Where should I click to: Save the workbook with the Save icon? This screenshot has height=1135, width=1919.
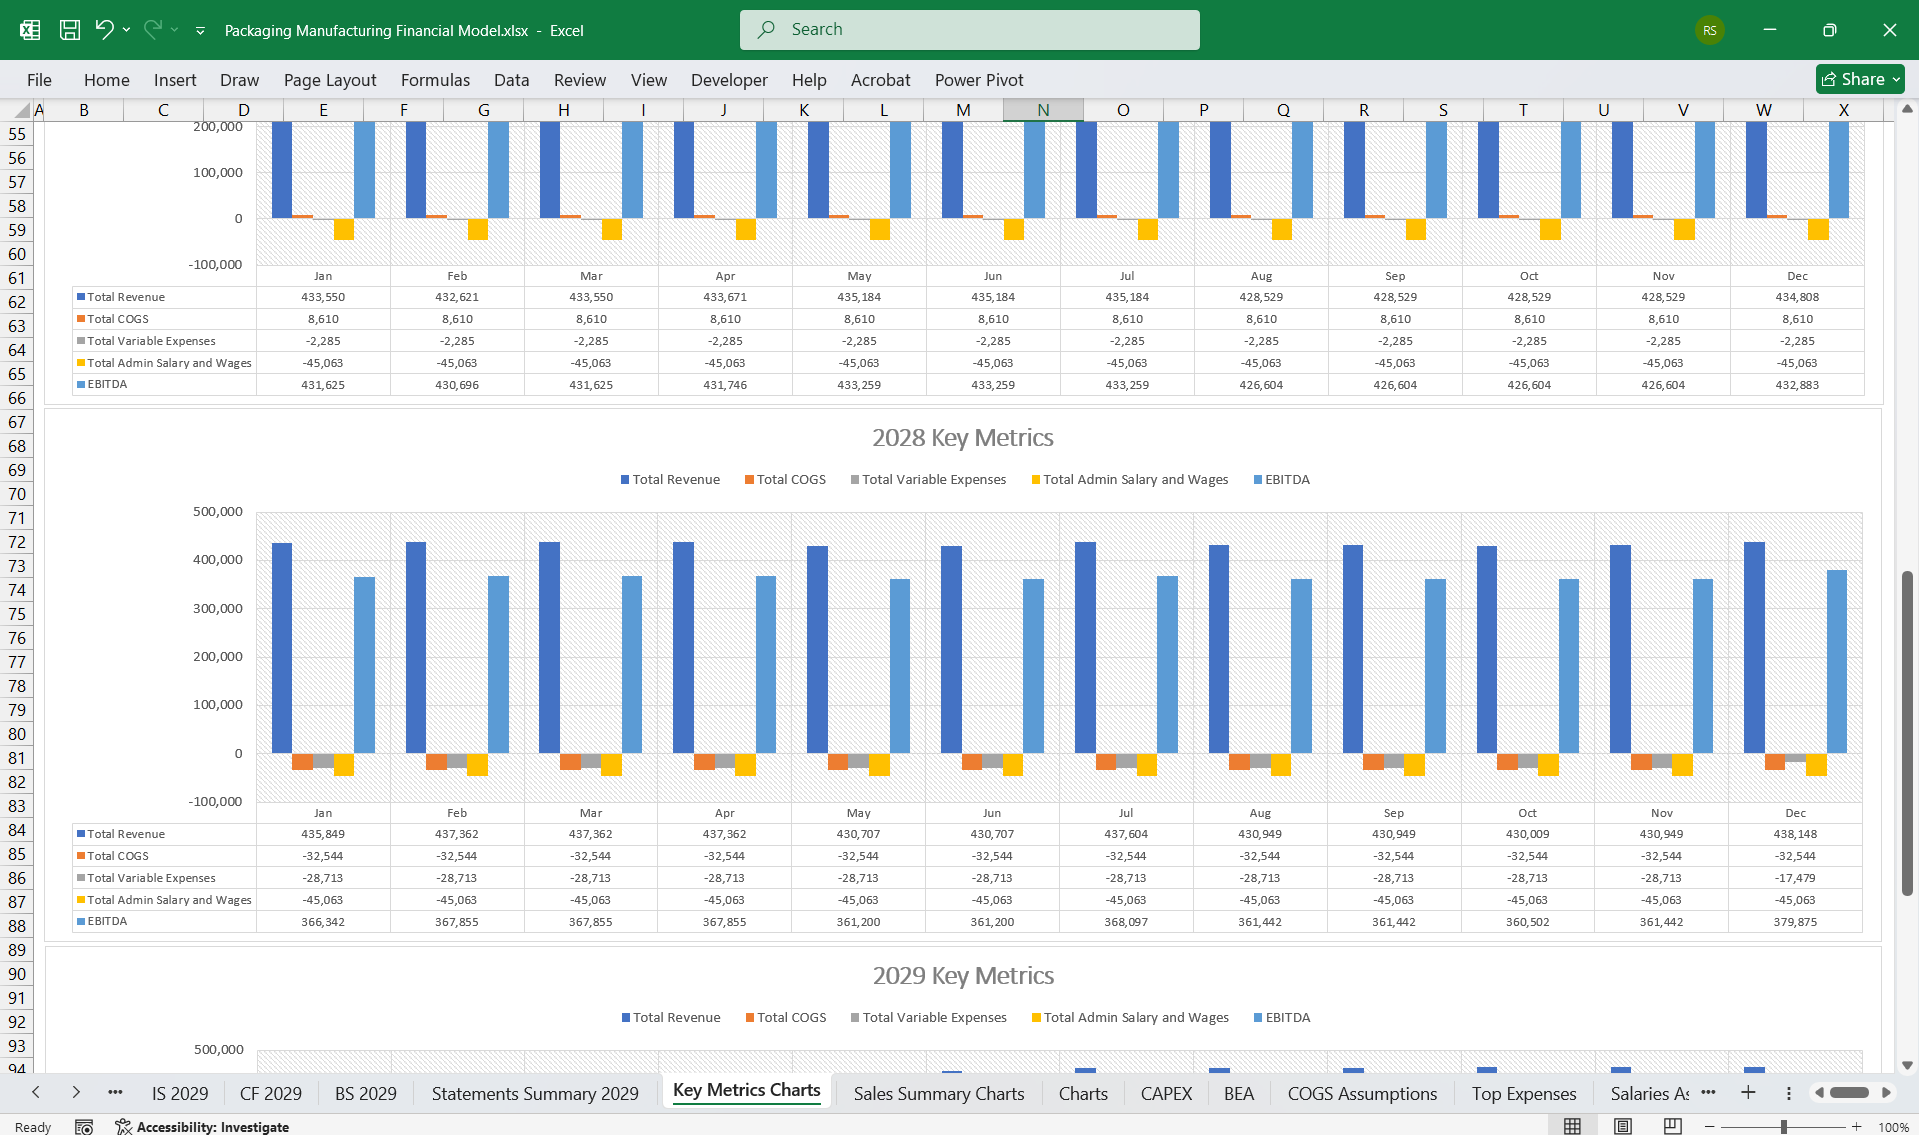(70, 30)
